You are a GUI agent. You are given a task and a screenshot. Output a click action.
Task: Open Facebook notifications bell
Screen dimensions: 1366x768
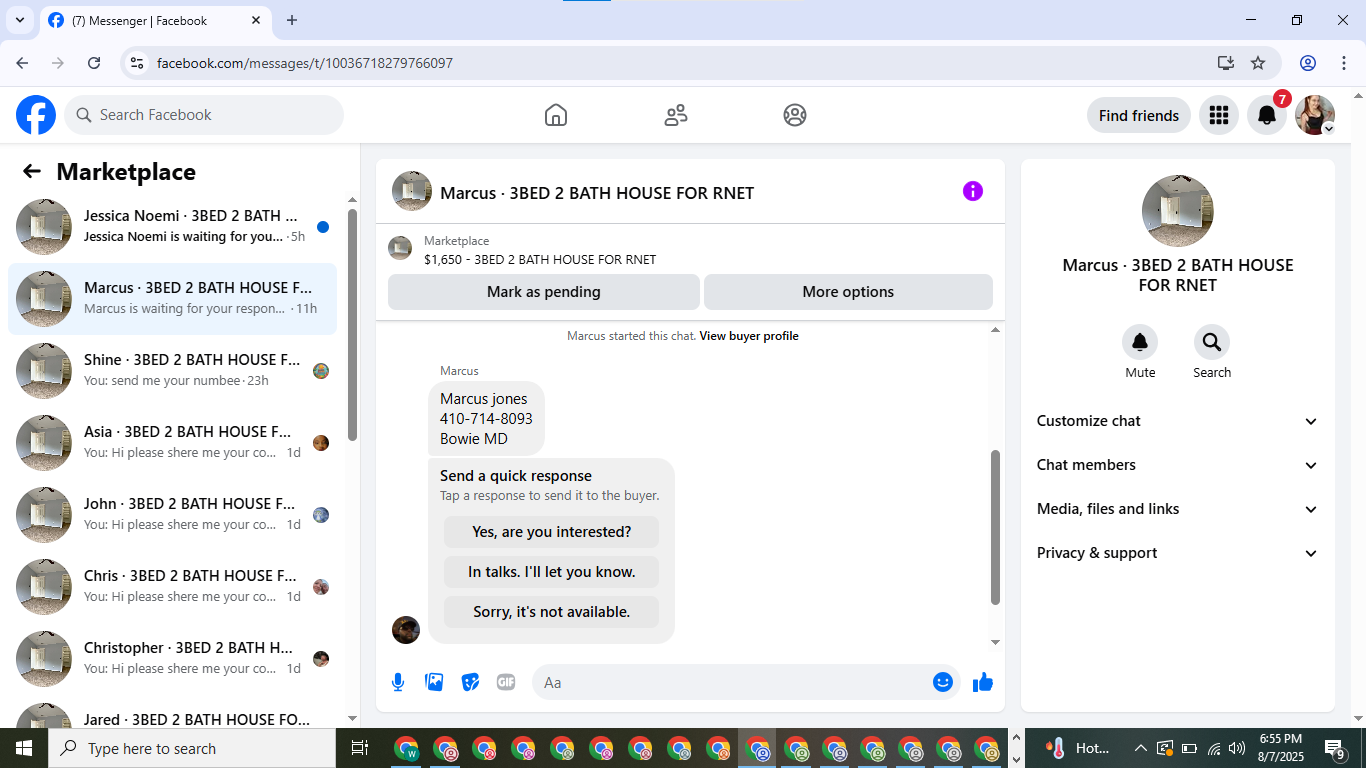(1267, 115)
